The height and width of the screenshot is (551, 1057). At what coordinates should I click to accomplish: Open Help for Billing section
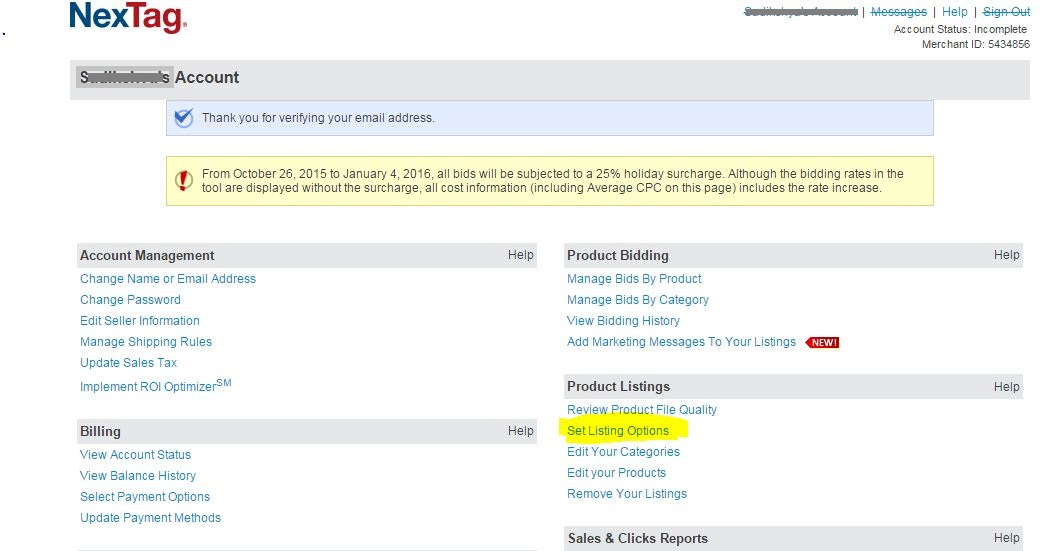[x=520, y=430]
